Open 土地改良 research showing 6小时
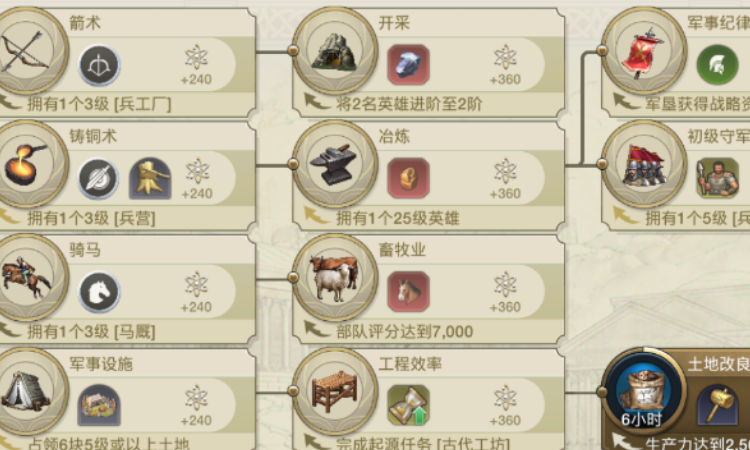This screenshot has width=750, height=450. 643,392
